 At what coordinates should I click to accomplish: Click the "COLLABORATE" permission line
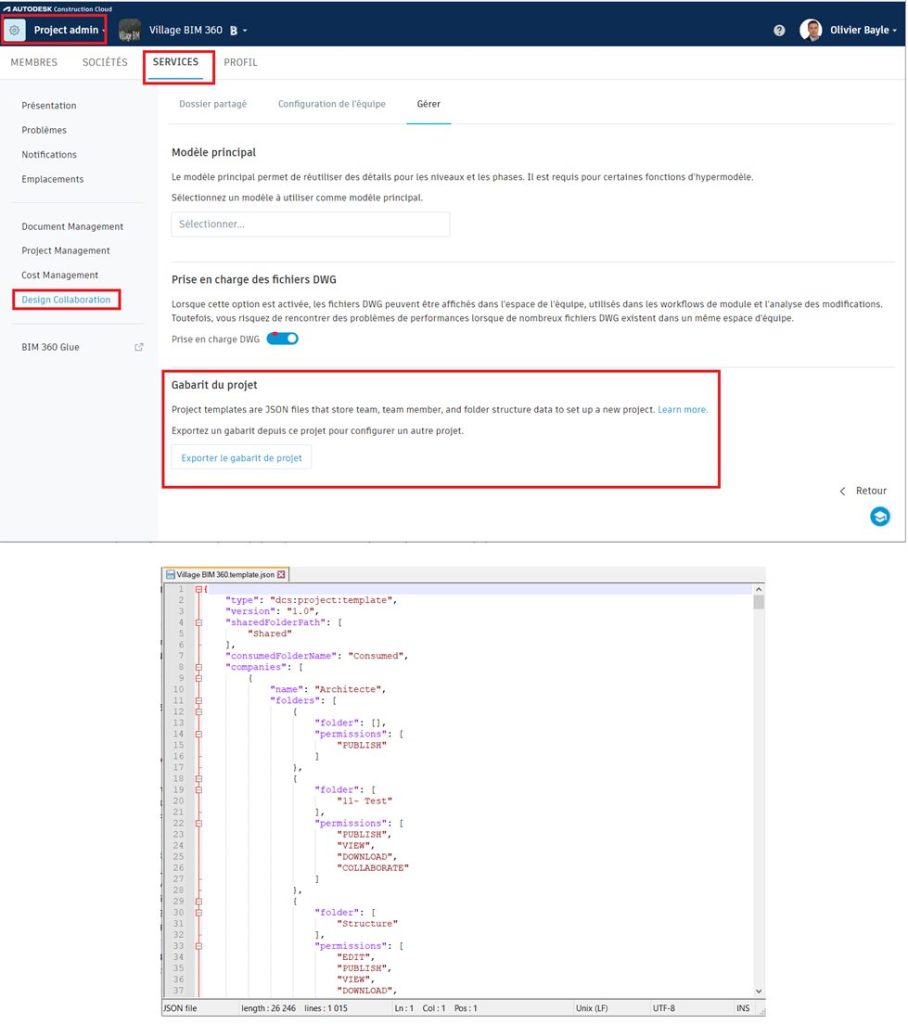[372, 868]
